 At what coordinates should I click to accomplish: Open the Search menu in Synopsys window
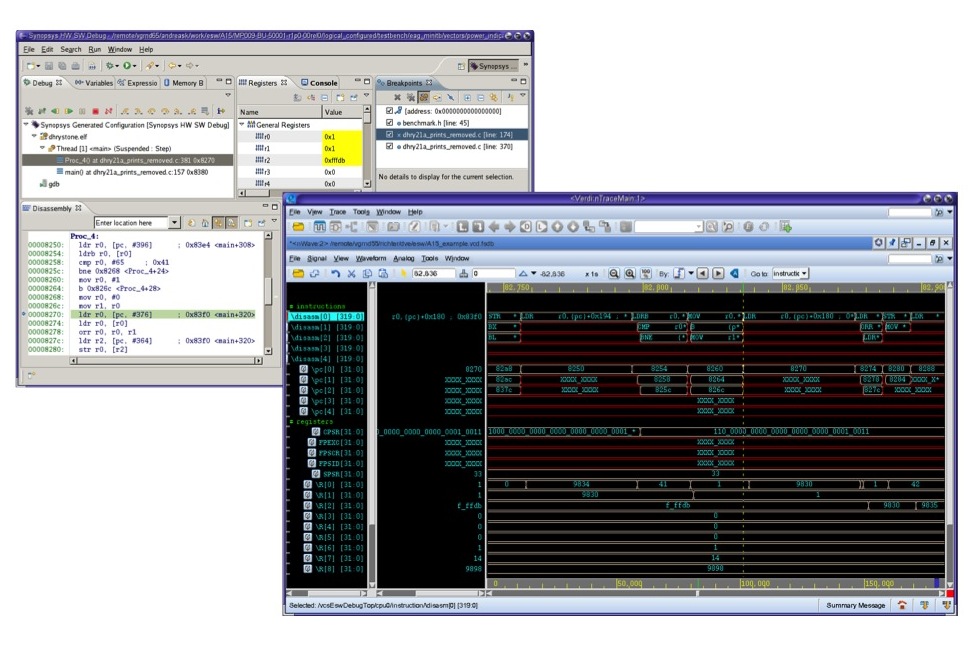pyautogui.click(x=70, y=49)
